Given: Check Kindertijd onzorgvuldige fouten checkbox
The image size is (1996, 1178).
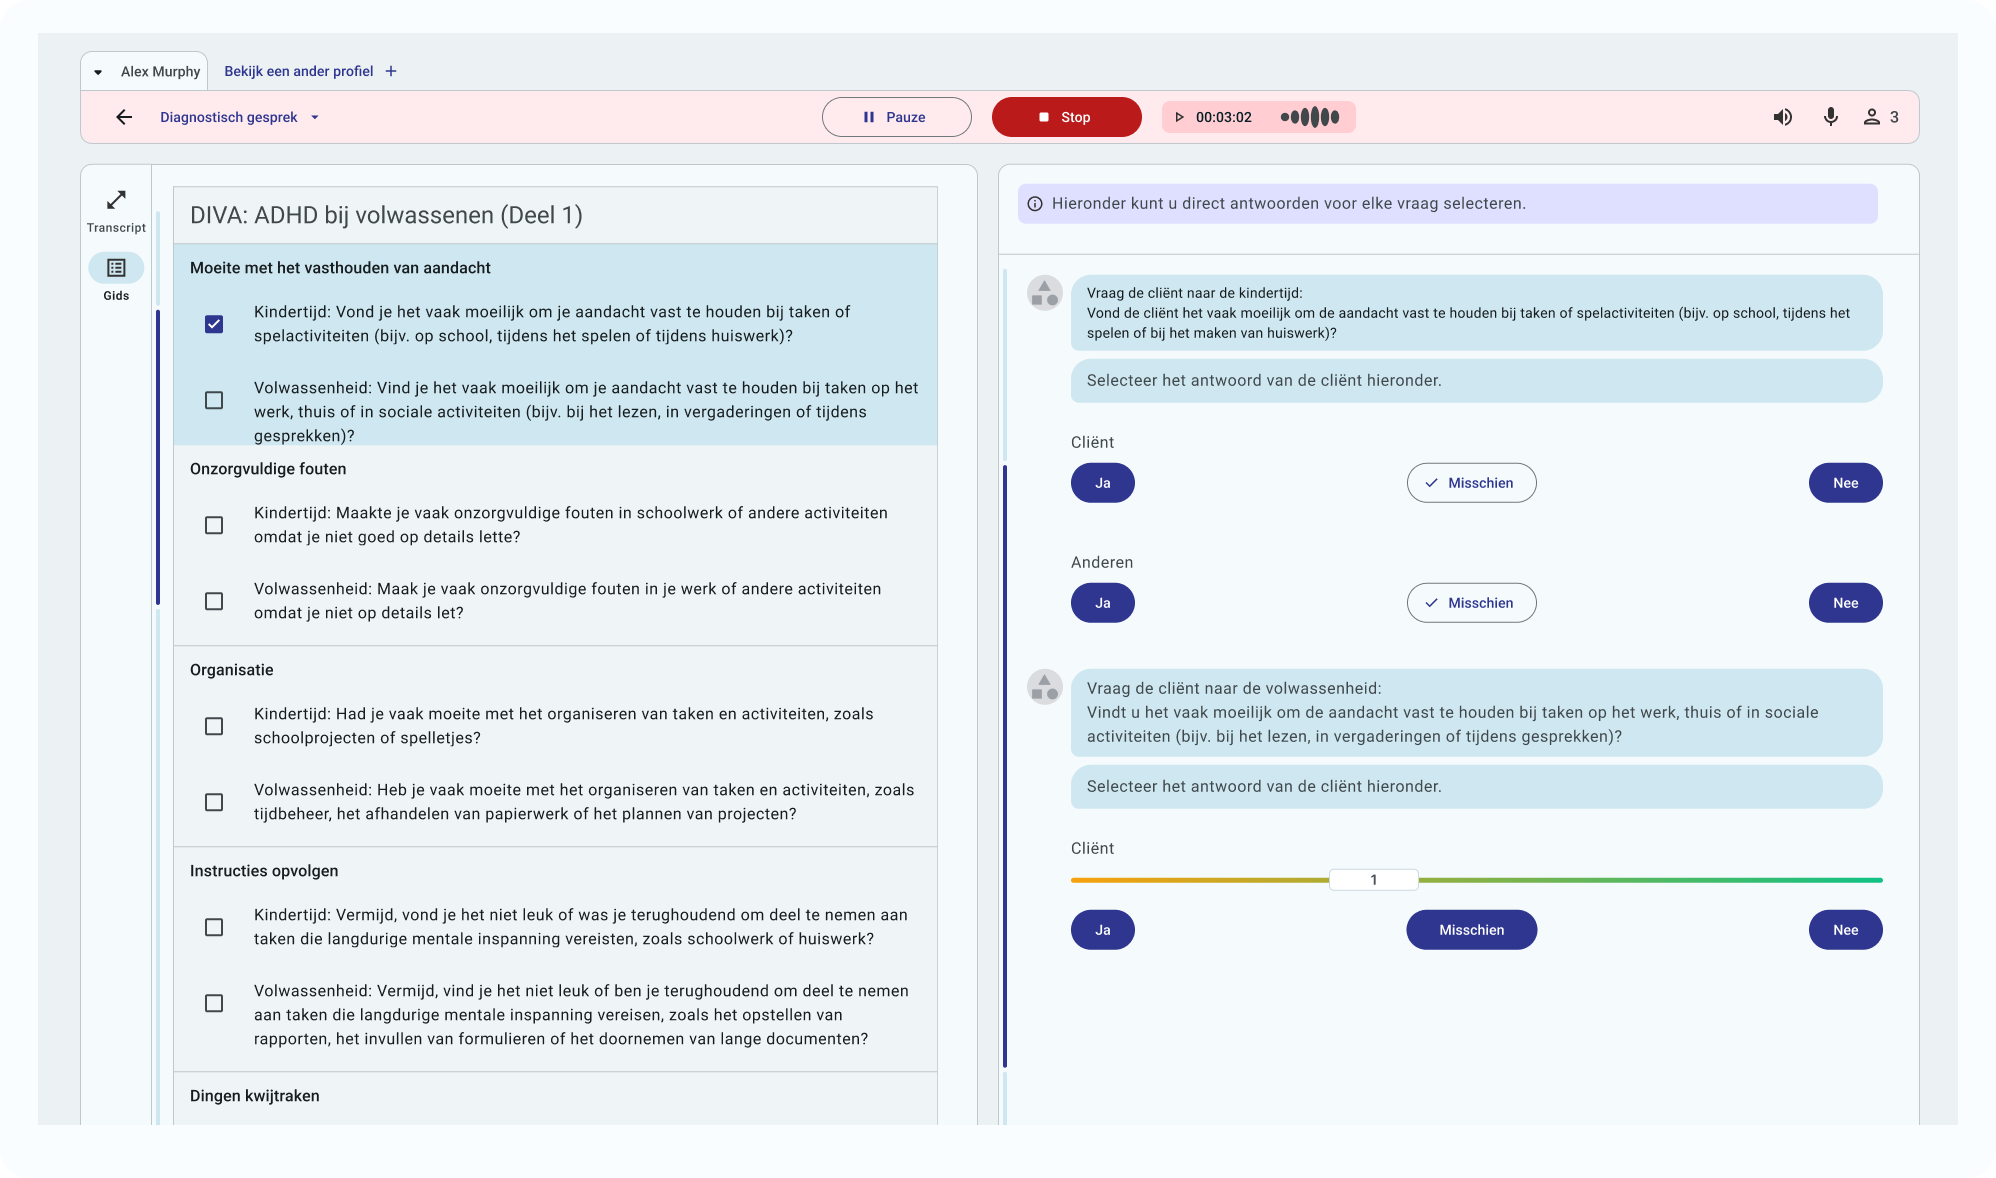Looking at the screenshot, I should pyautogui.click(x=214, y=525).
